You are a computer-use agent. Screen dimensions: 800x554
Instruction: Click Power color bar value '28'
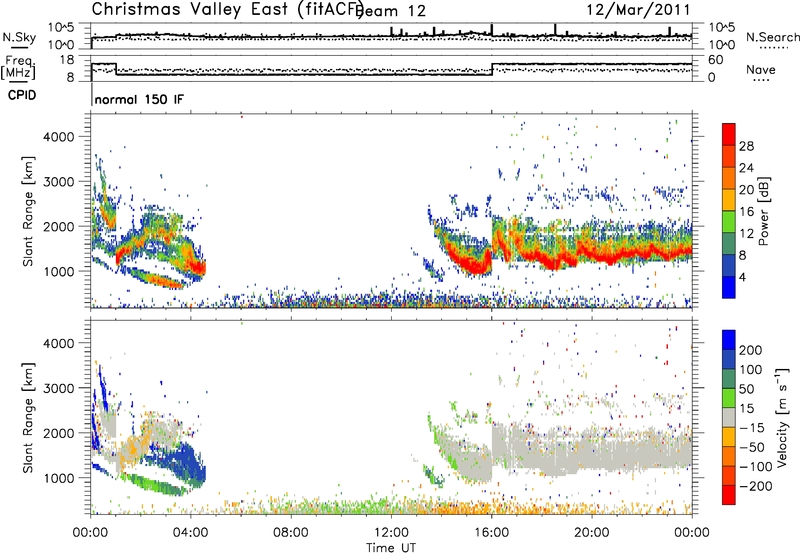click(x=746, y=146)
